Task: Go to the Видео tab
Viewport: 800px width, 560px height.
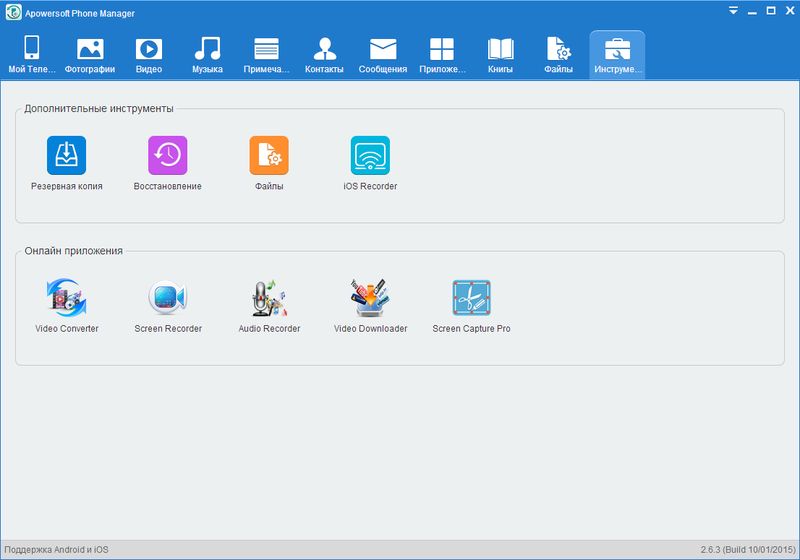Action: tap(148, 55)
